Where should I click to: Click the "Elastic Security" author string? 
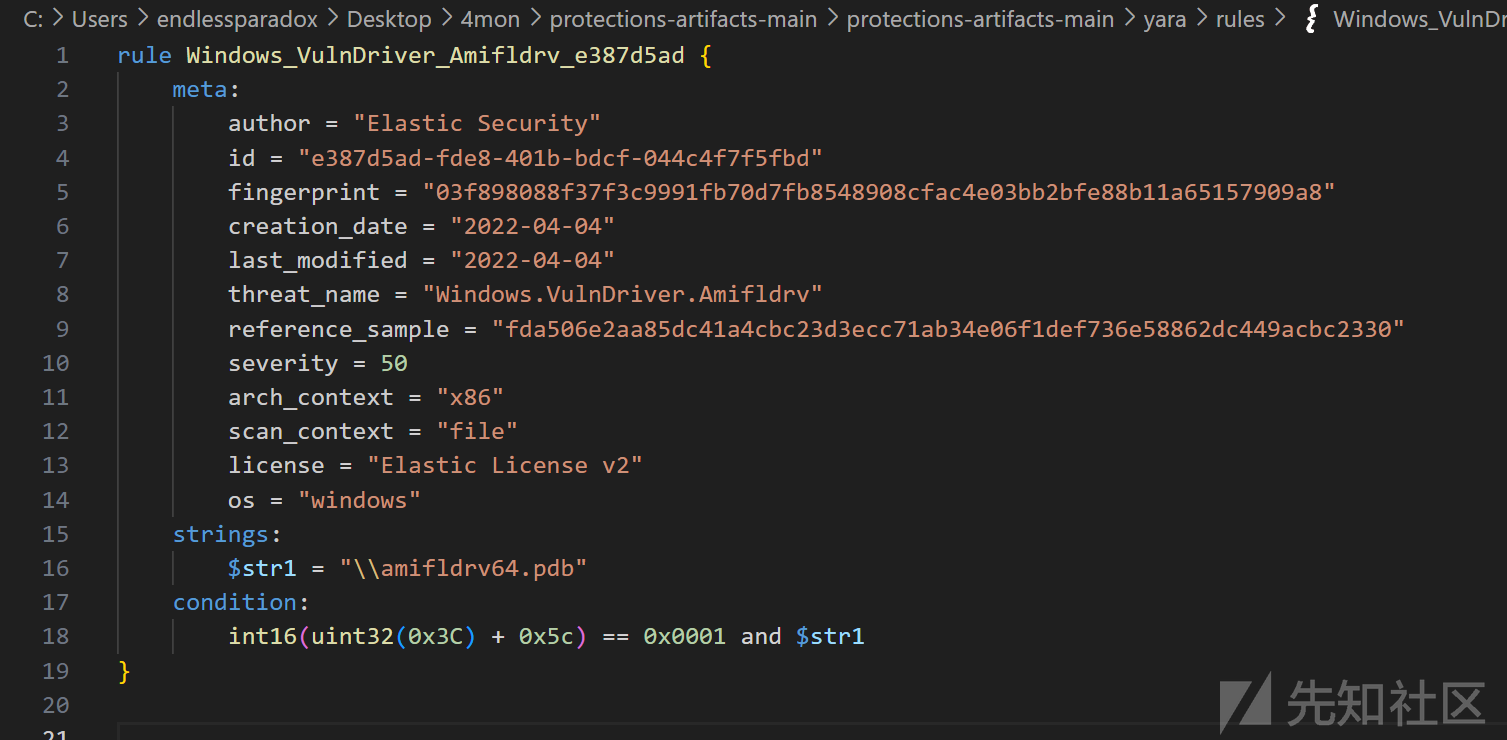pyautogui.click(x=476, y=124)
